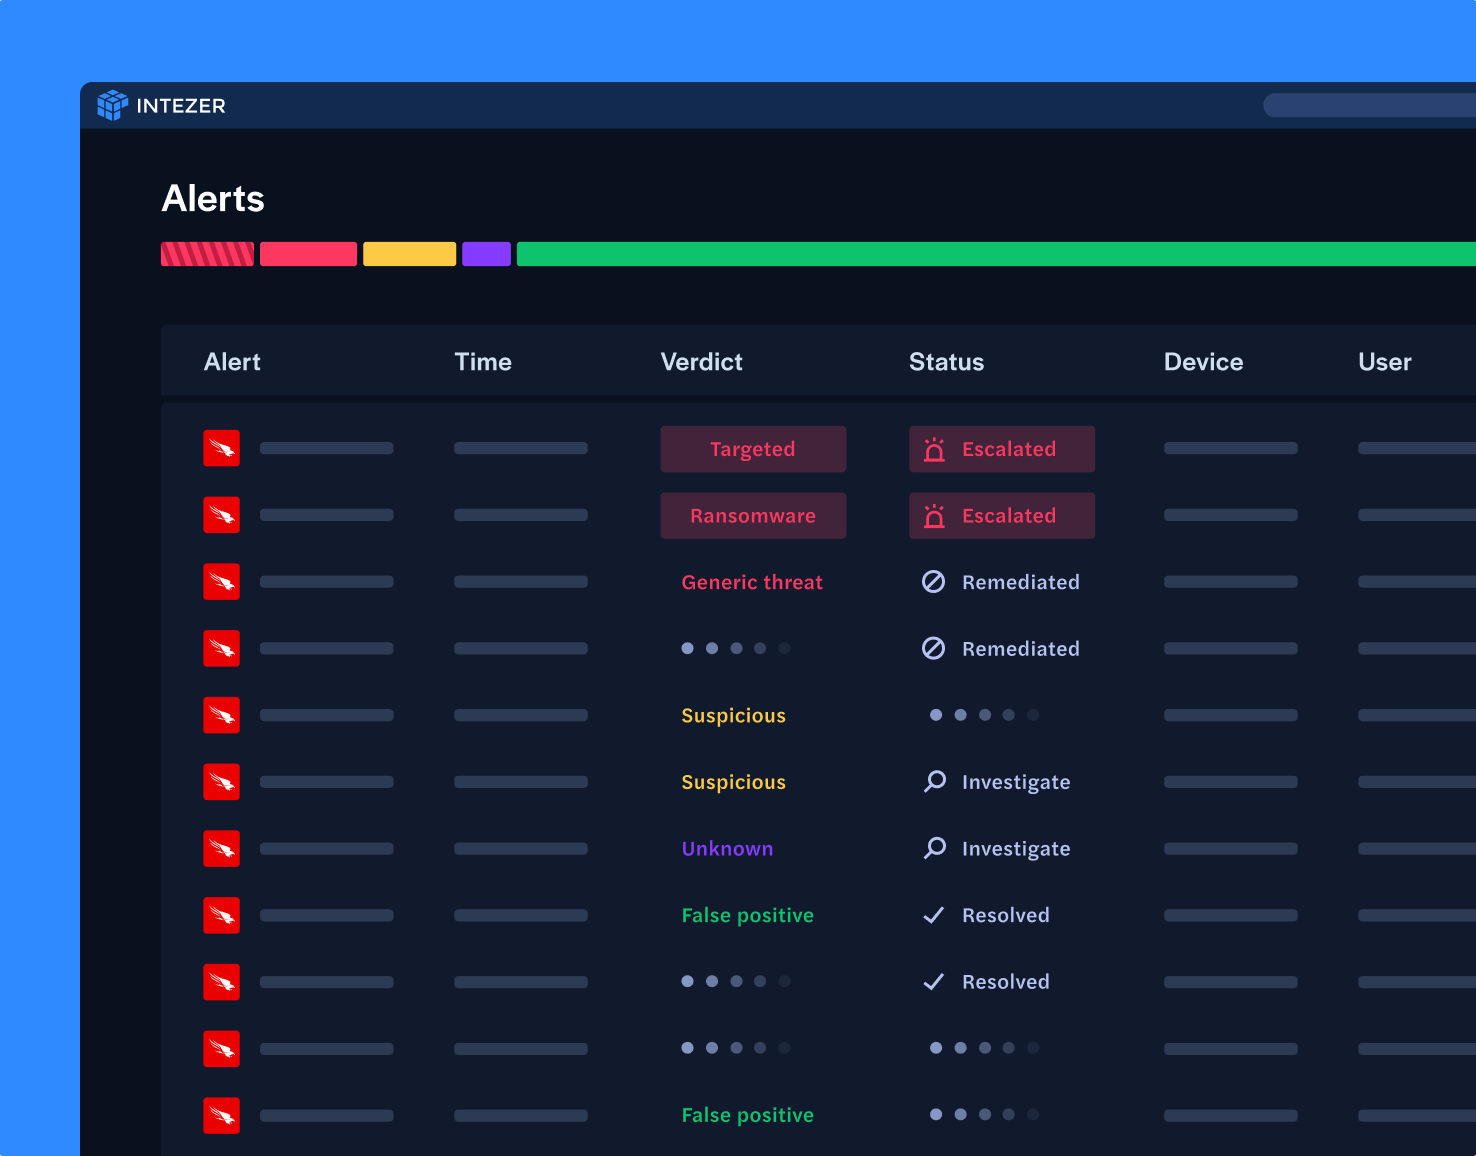This screenshot has height=1156, width=1476.
Task: Click the siren icon beside the first Escalated status
Action: [934, 449]
